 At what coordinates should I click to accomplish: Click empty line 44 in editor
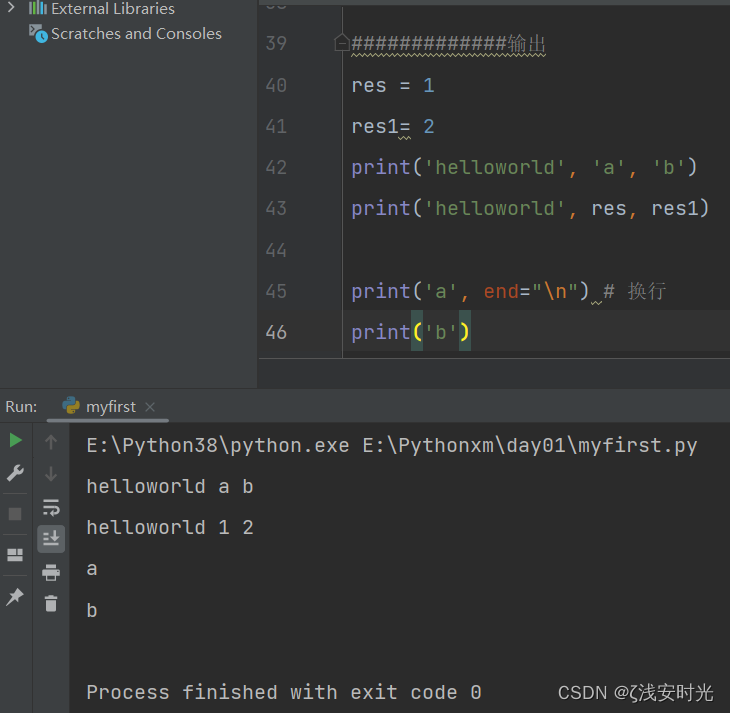click(535, 251)
